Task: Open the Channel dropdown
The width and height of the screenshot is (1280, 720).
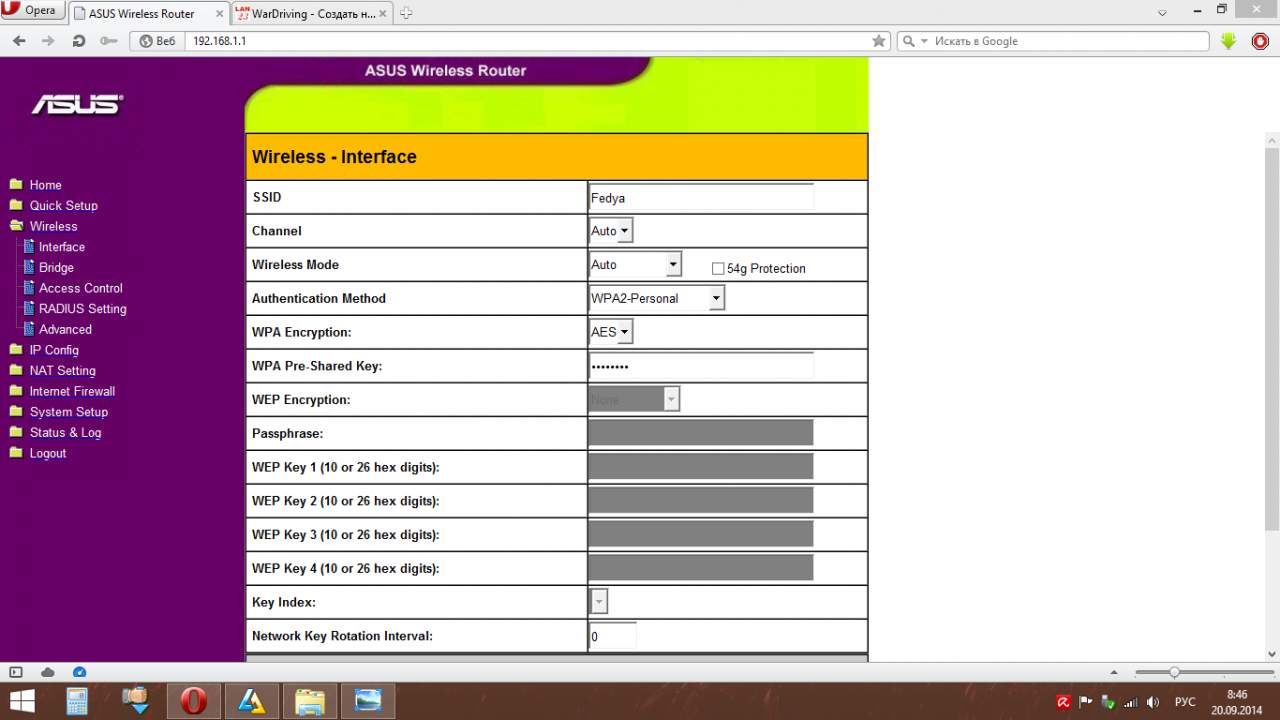Action: click(x=611, y=231)
